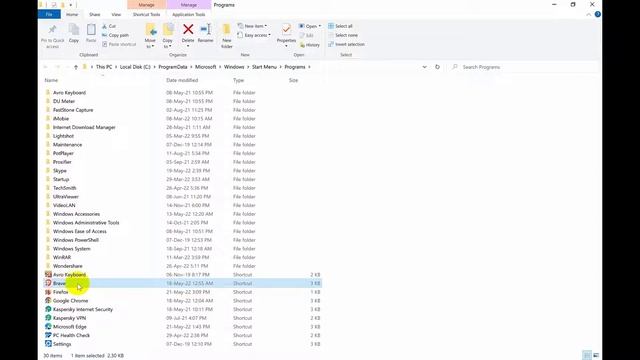Open the Shortcut Tools tab
The height and width of the screenshot is (360, 640).
[x=147, y=14]
